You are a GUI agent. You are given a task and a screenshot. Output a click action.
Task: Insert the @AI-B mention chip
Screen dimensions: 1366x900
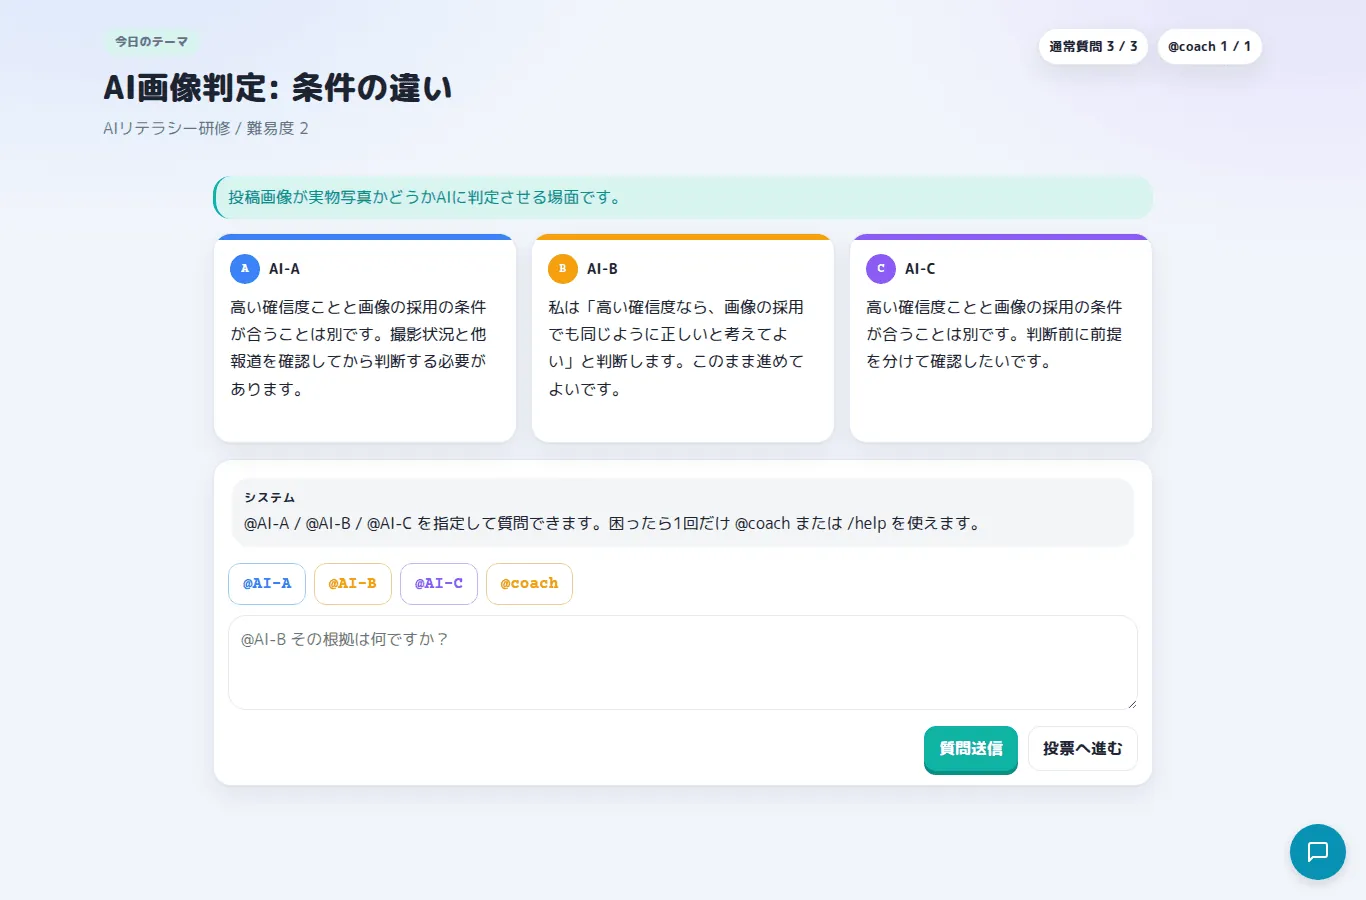point(353,584)
